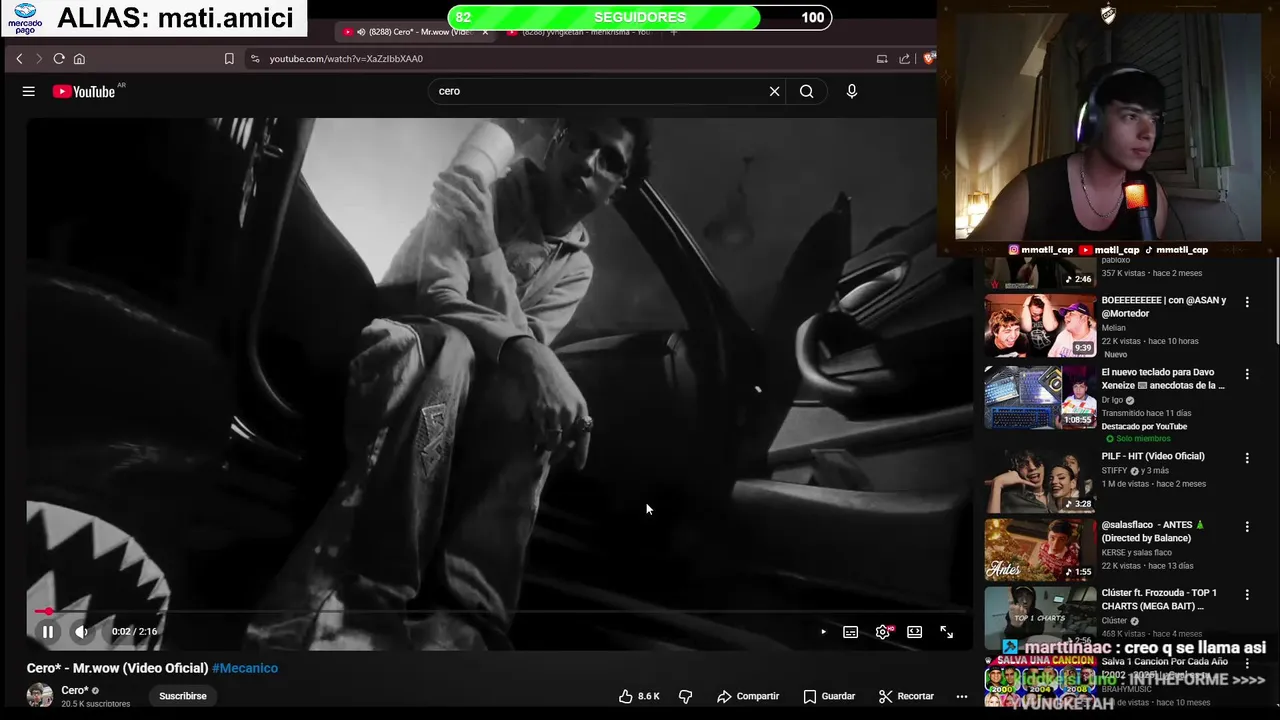Click the title PILF - HIT (Video Oficial)
The image size is (1280, 720).
pyautogui.click(x=1153, y=456)
